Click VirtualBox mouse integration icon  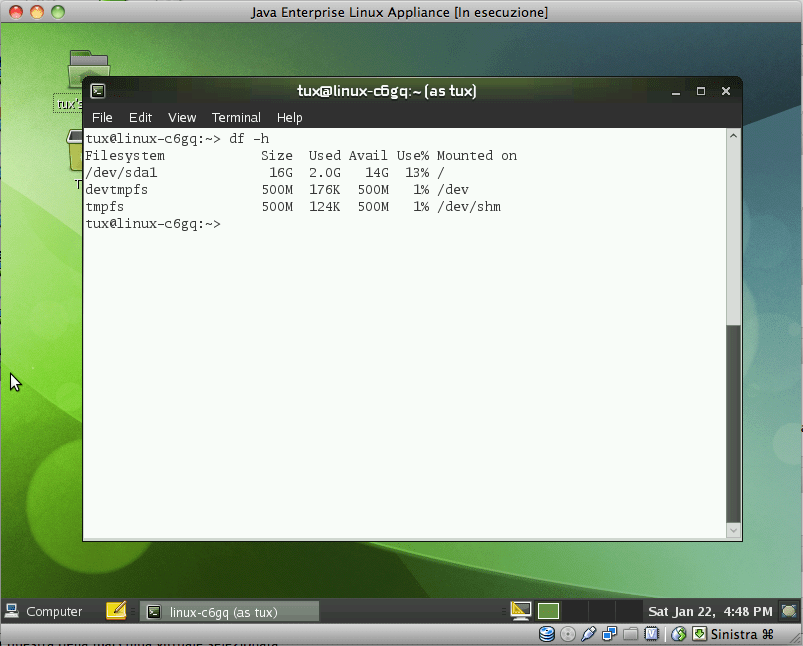pyautogui.click(x=679, y=634)
